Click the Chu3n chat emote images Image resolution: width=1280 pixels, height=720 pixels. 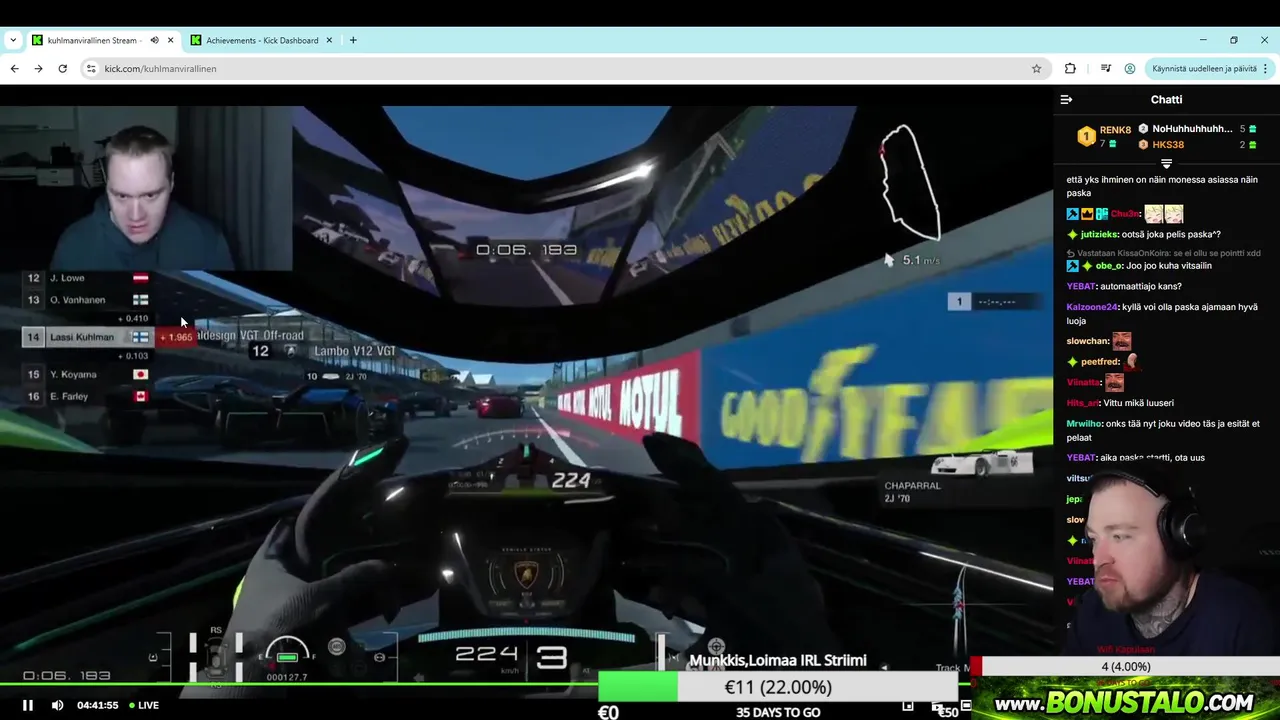click(1164, 214)
